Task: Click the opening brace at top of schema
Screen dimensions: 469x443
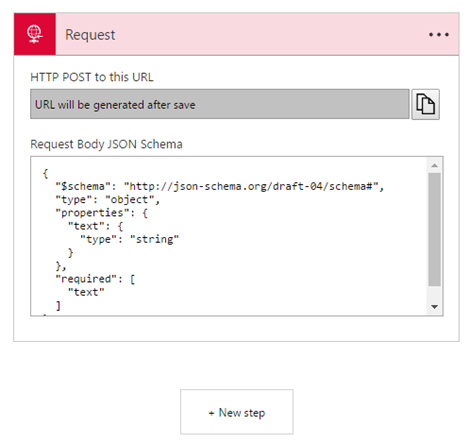Action: coord(46,173)
